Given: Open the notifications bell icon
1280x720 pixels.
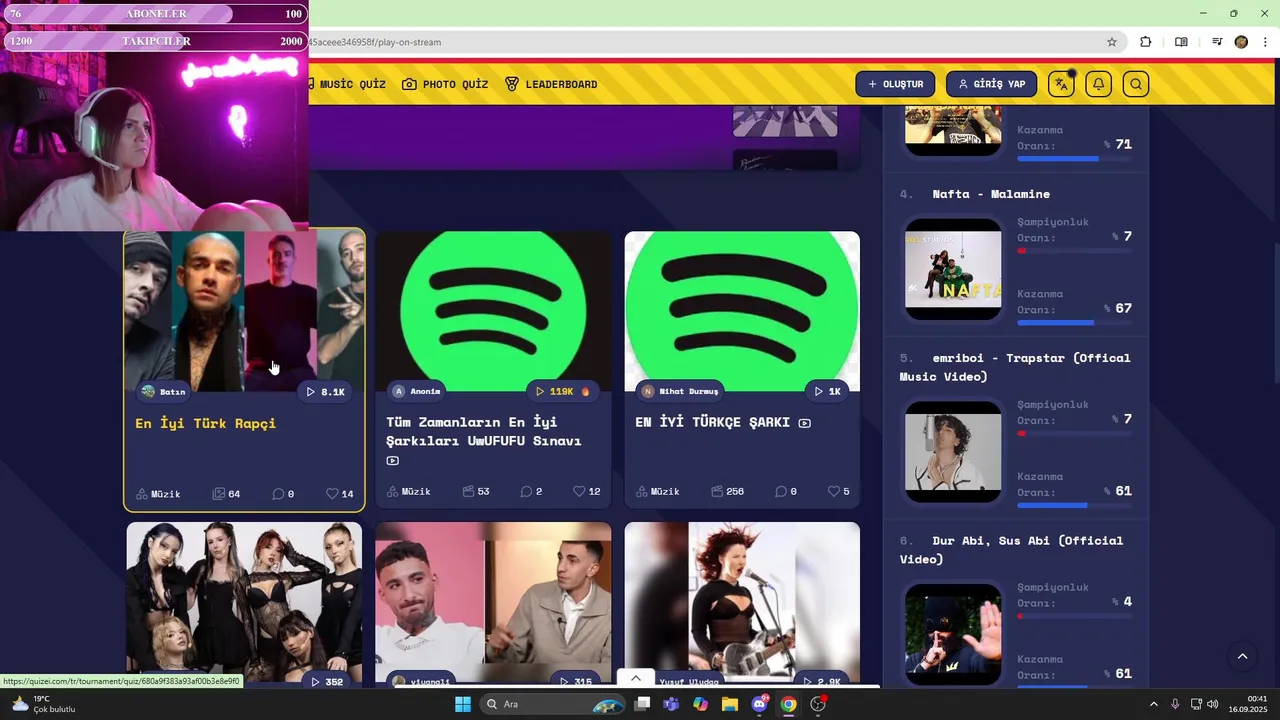Looking at the screenshot, I should (x=1098, y=84).
